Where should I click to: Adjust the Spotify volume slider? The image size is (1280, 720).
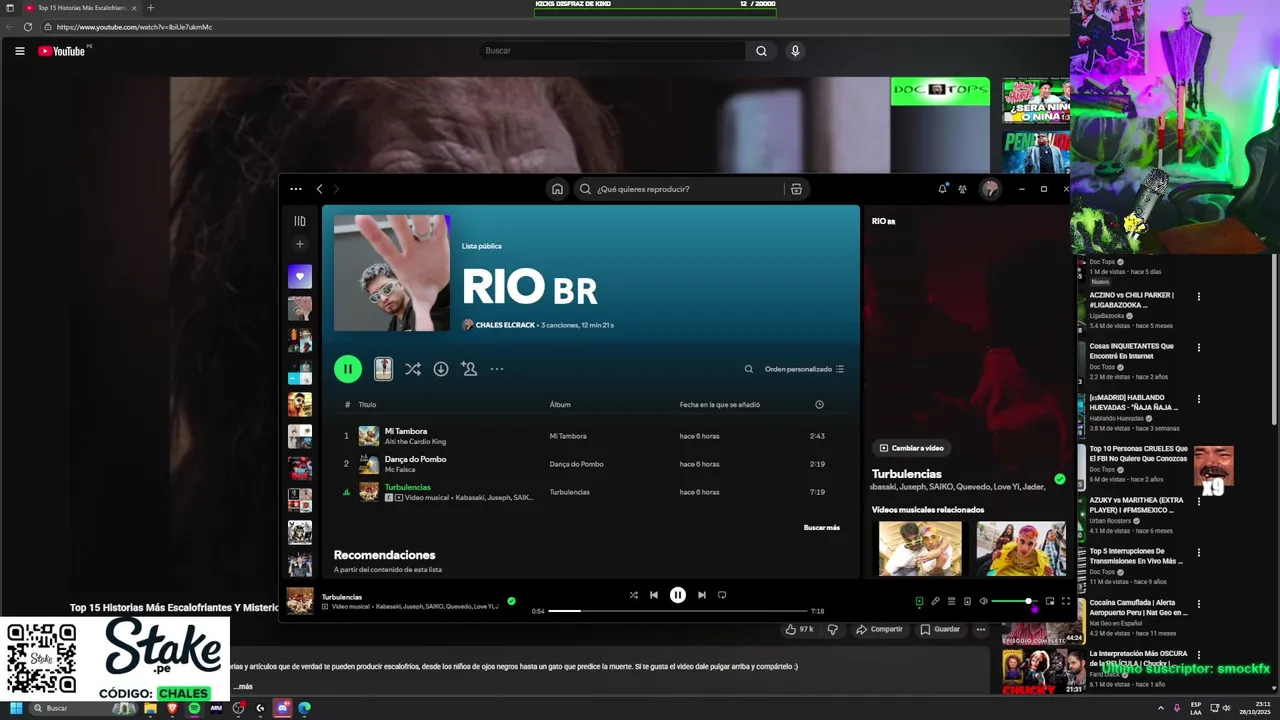click(x=1014, y=601)
